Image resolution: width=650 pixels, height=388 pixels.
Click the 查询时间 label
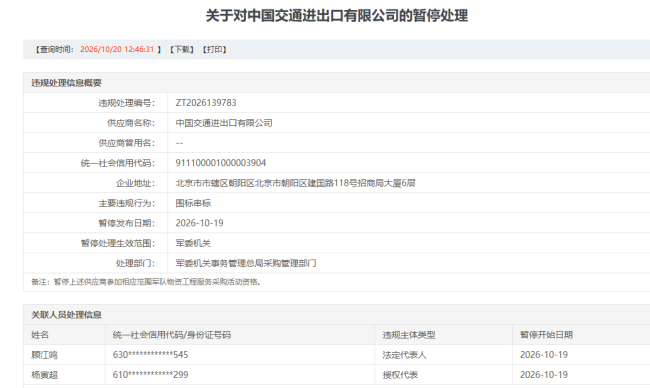55,49
